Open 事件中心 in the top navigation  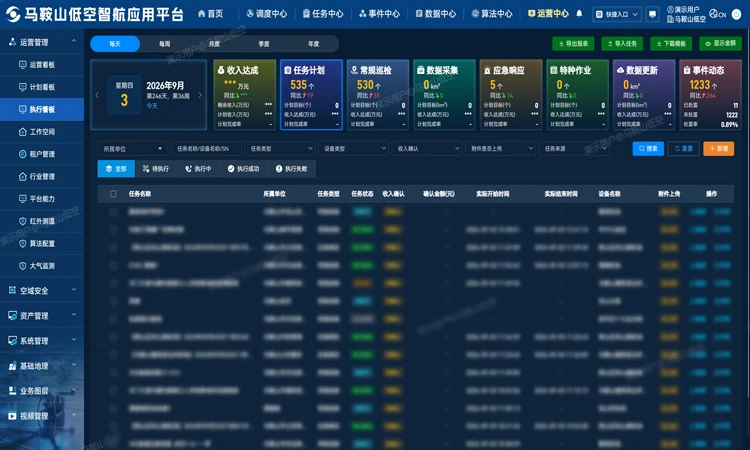click(379, 14)
